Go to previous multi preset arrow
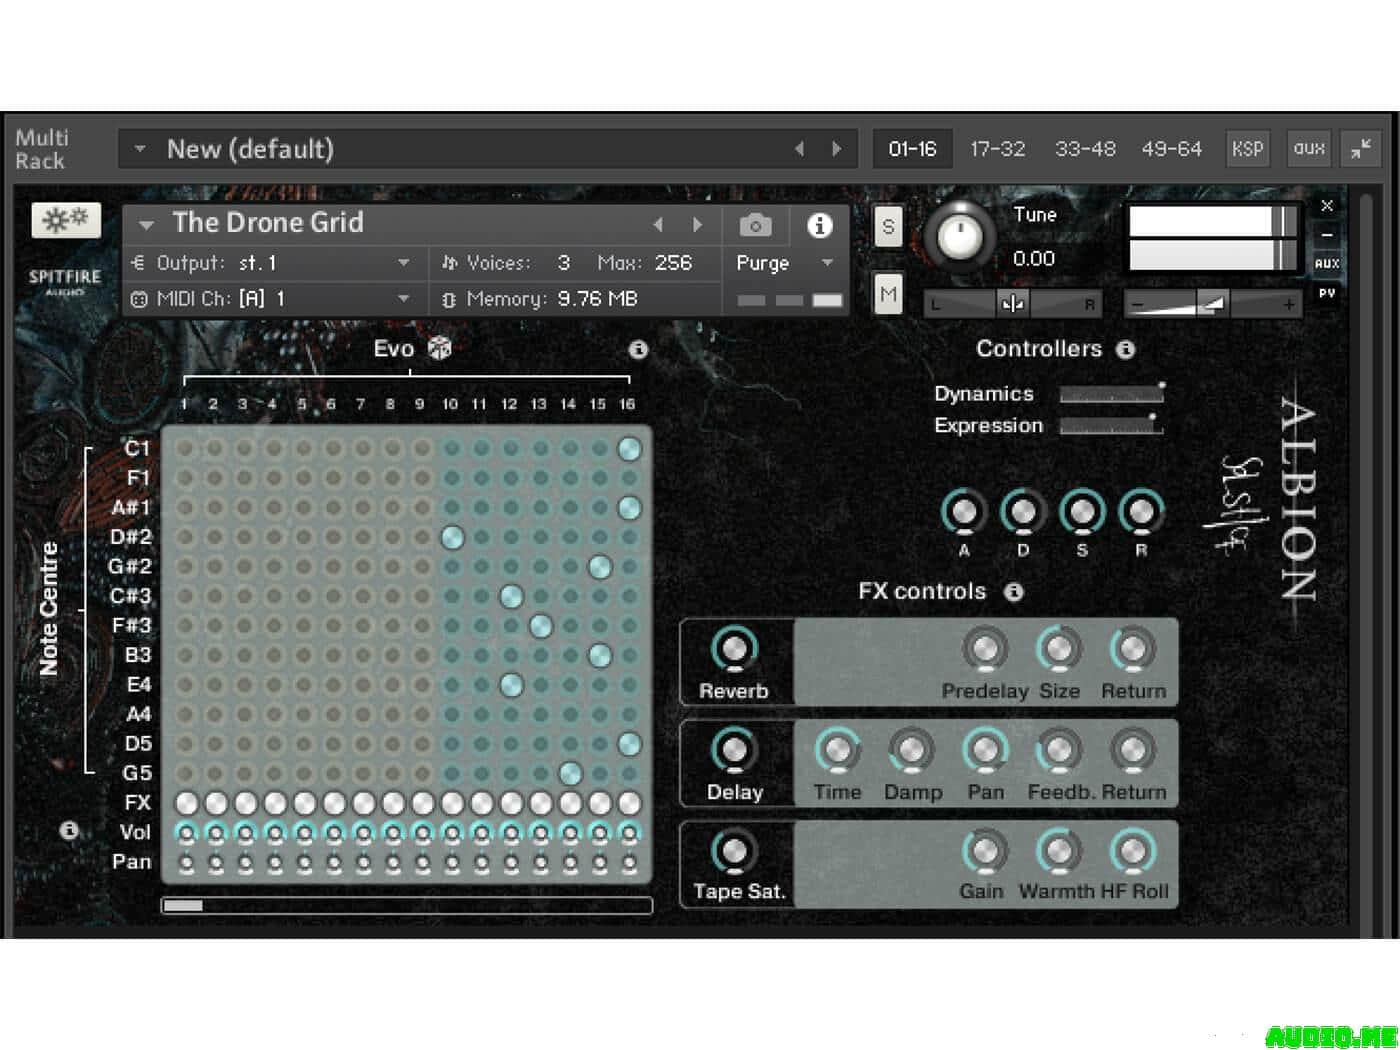 pyautogui.click(x=800, y=149)
